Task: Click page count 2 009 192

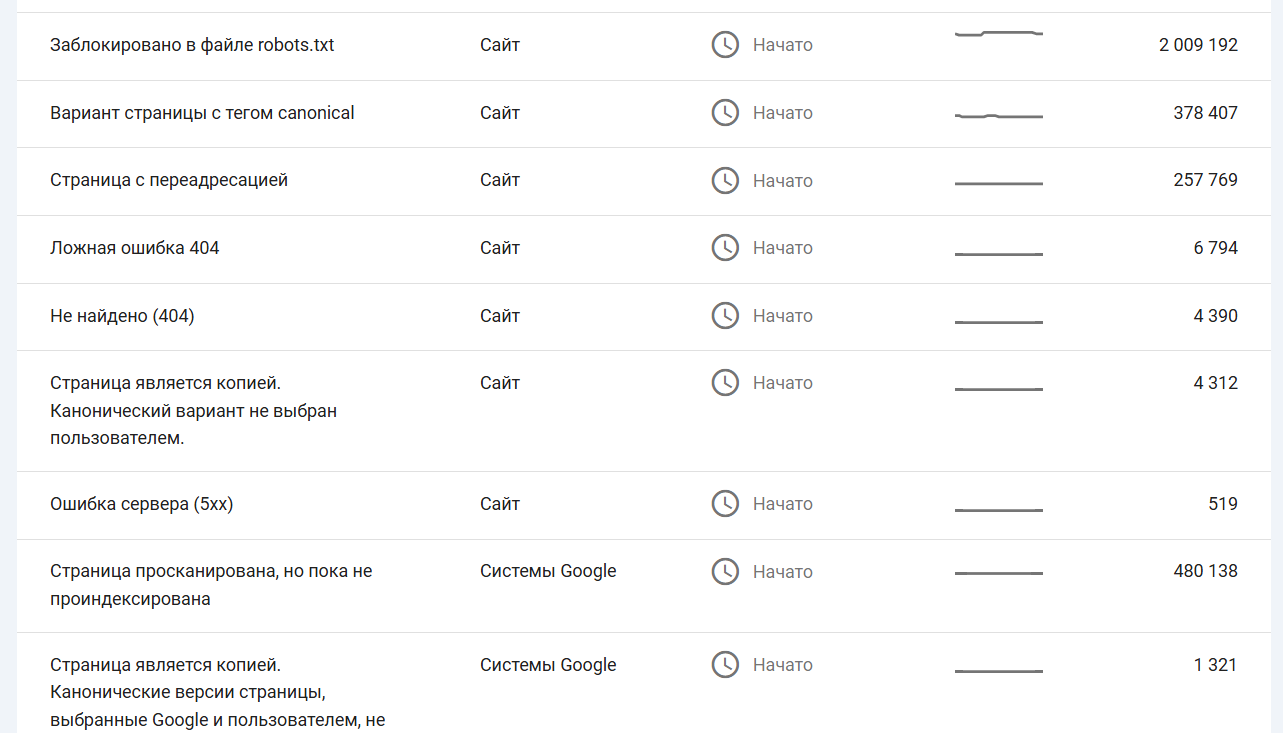Action: click(1198, 45)
